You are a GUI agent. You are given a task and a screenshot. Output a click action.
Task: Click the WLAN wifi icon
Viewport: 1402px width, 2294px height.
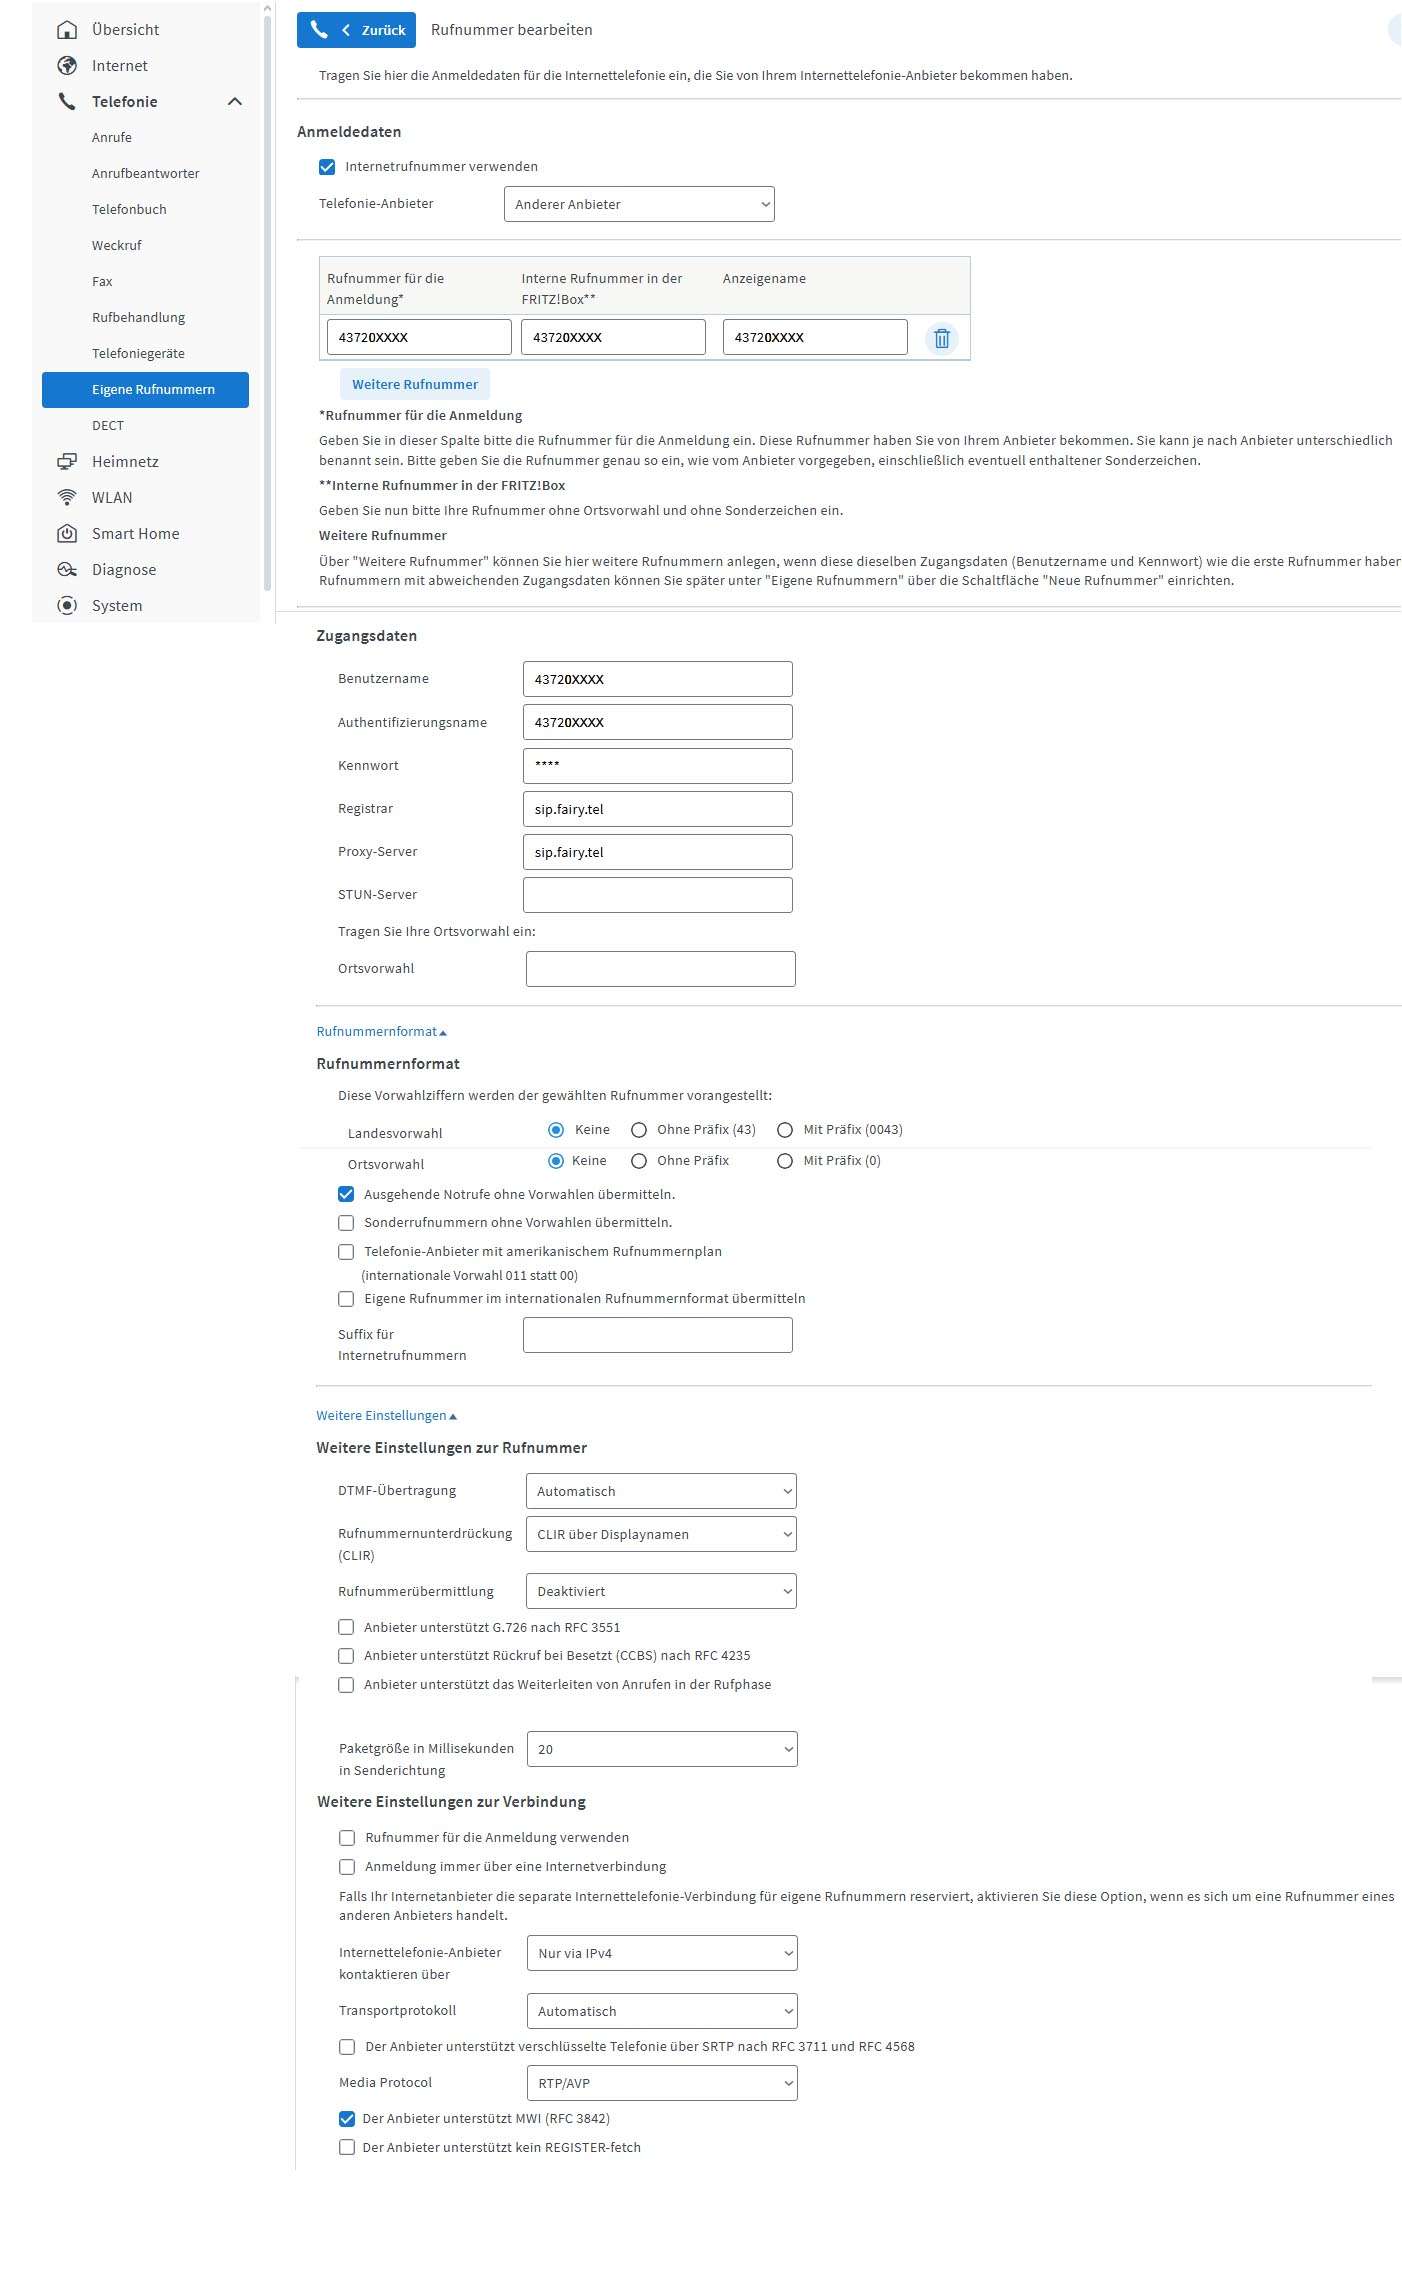(67, 498)
